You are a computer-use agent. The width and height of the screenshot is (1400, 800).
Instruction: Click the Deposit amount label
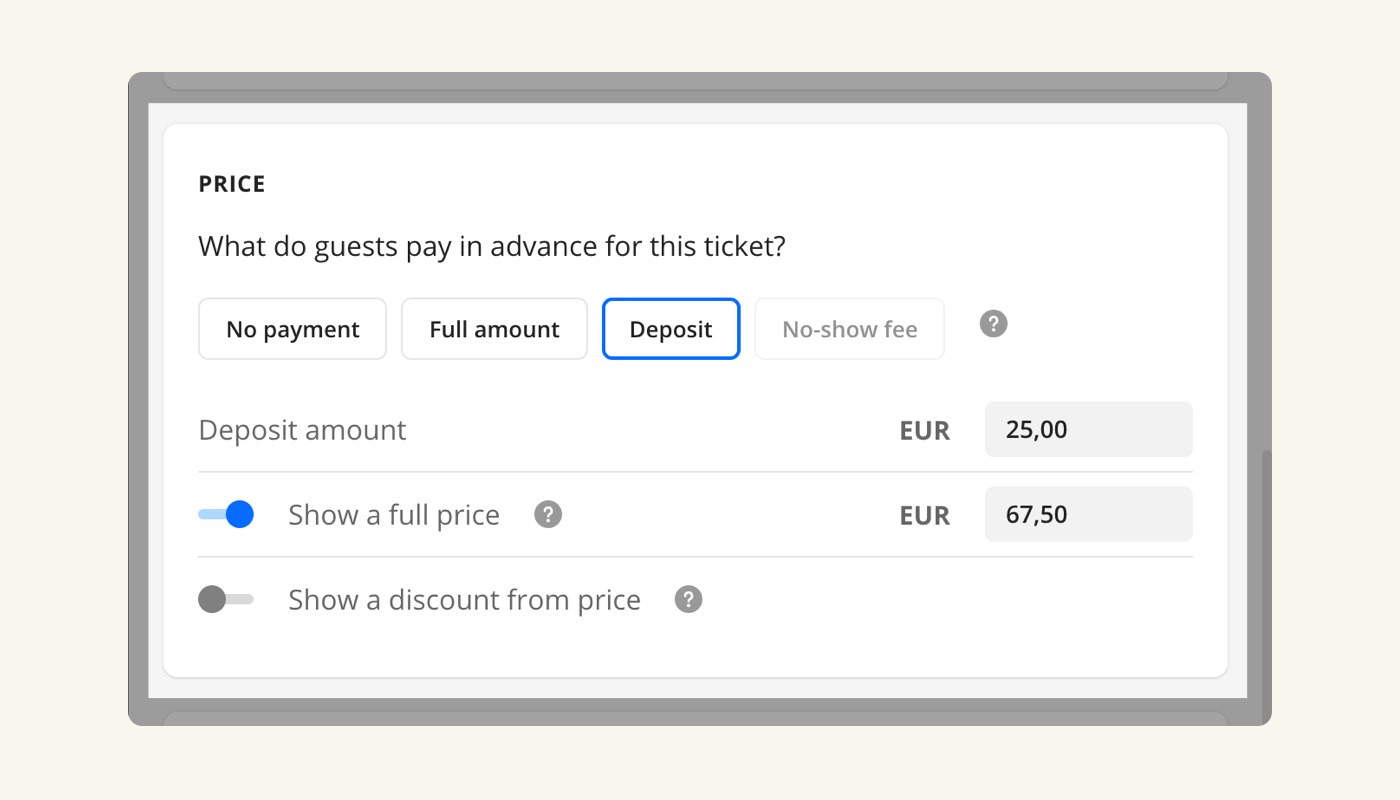point(302,430)
